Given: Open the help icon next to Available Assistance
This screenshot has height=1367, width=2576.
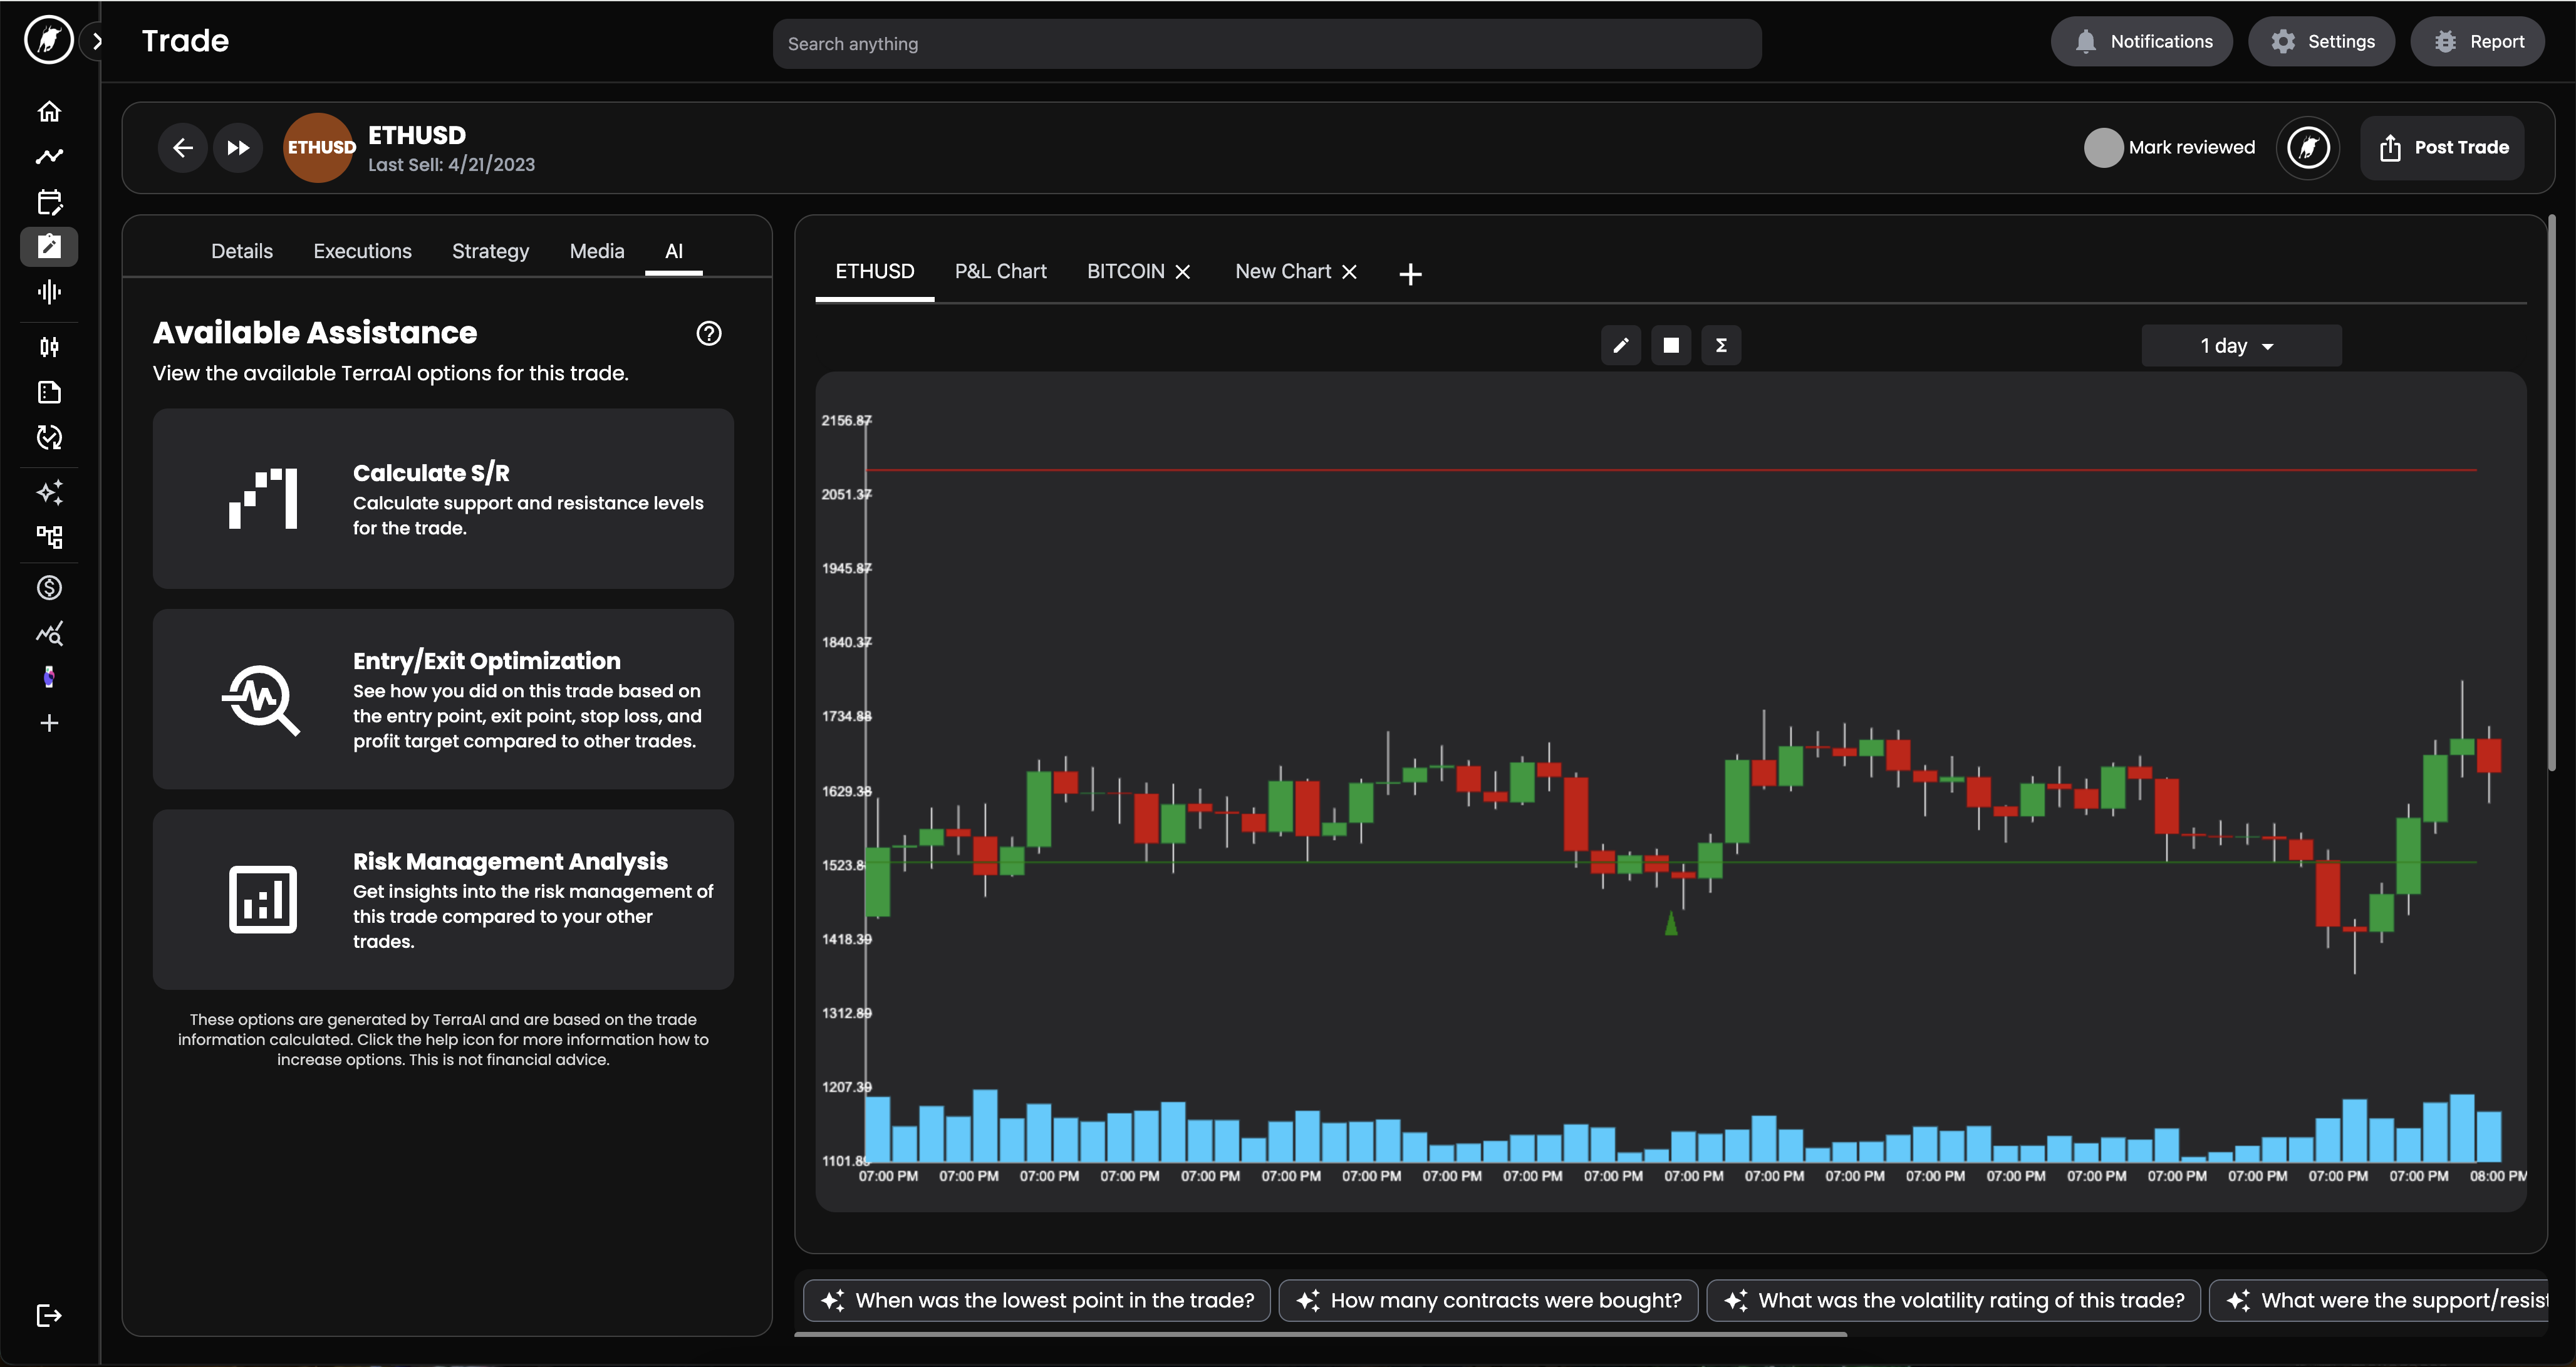Looking at the screenshot, I should [708, 334].
